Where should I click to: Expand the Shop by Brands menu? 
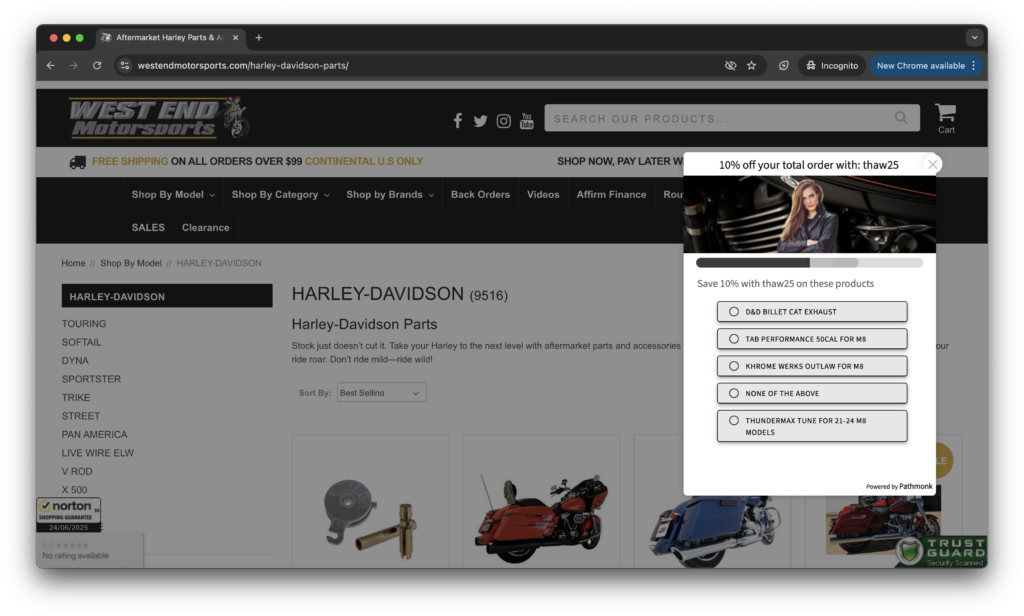[x=390, y=195]
